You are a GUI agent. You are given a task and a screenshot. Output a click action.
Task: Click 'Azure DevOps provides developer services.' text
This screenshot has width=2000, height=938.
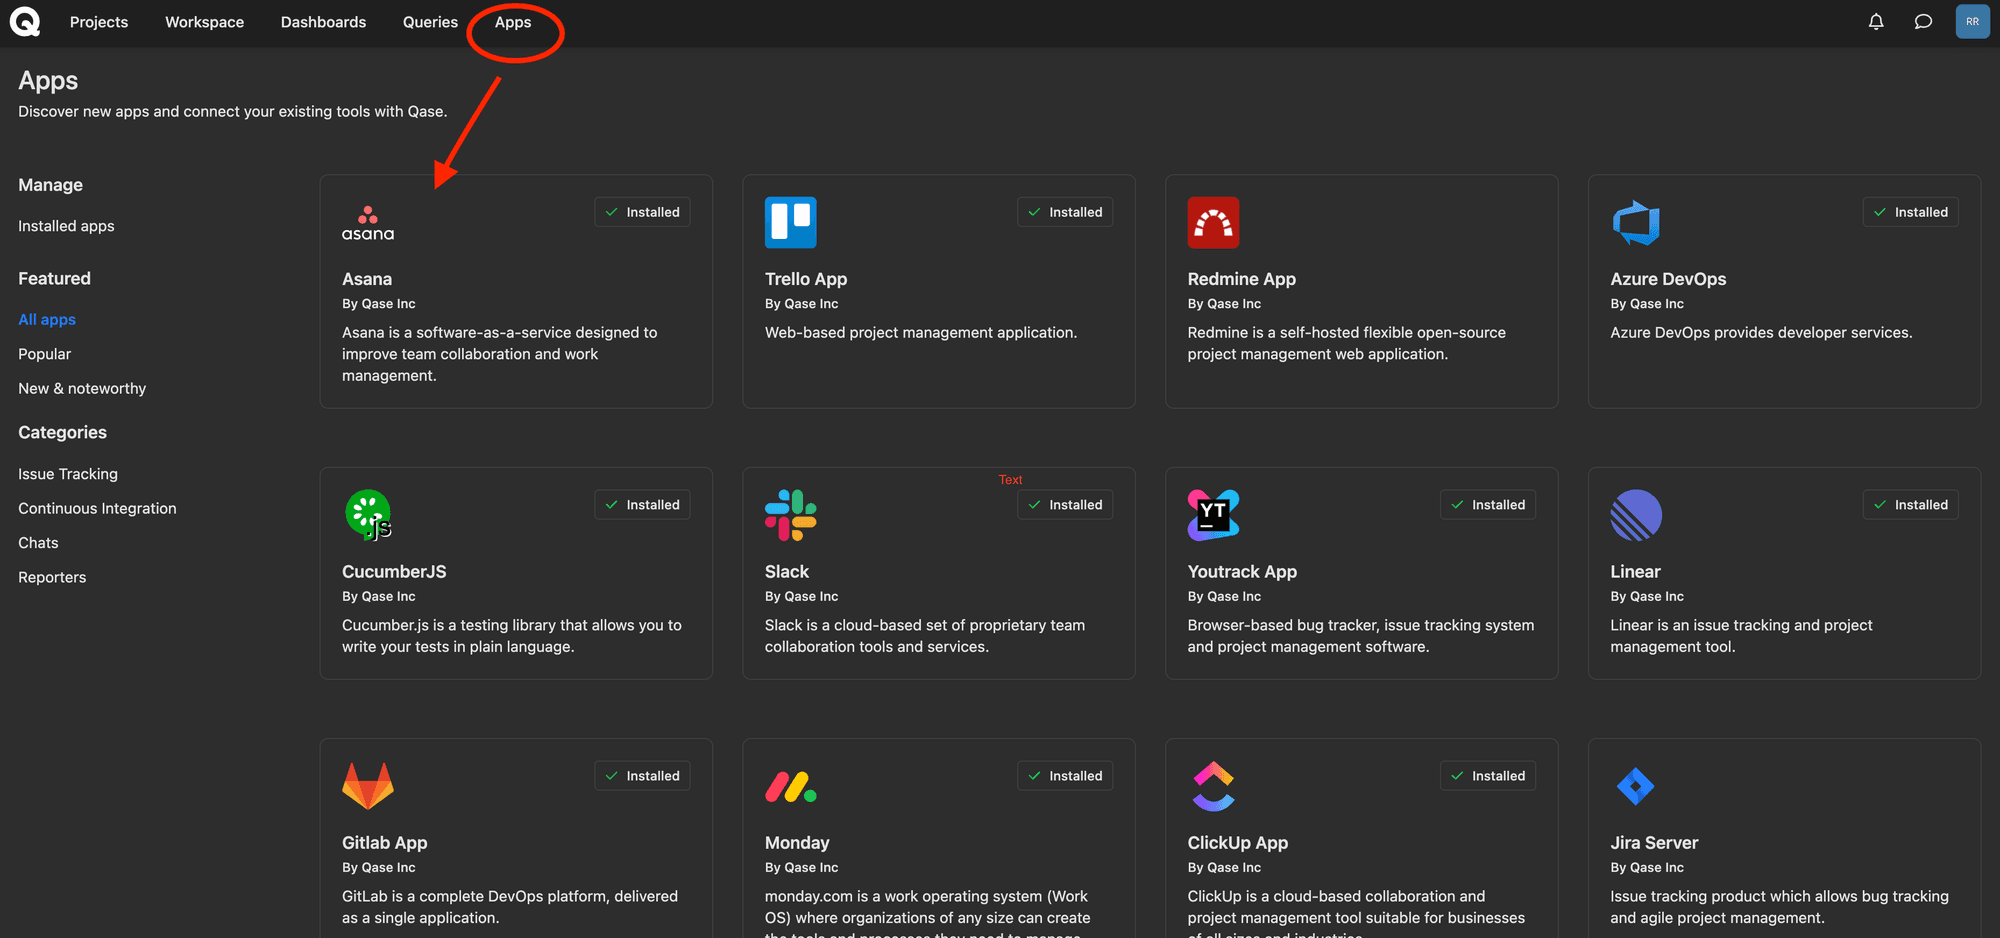1761,332
